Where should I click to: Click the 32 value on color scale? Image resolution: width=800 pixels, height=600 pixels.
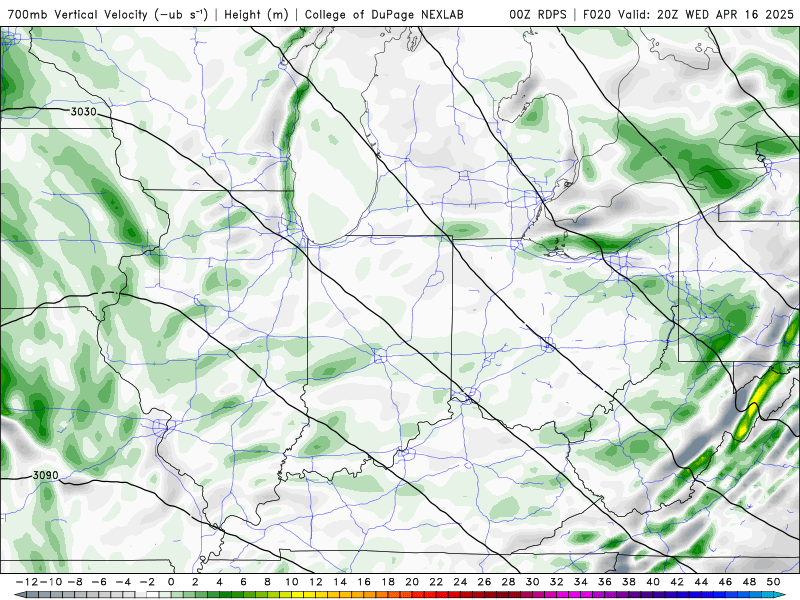click(557, 582)
